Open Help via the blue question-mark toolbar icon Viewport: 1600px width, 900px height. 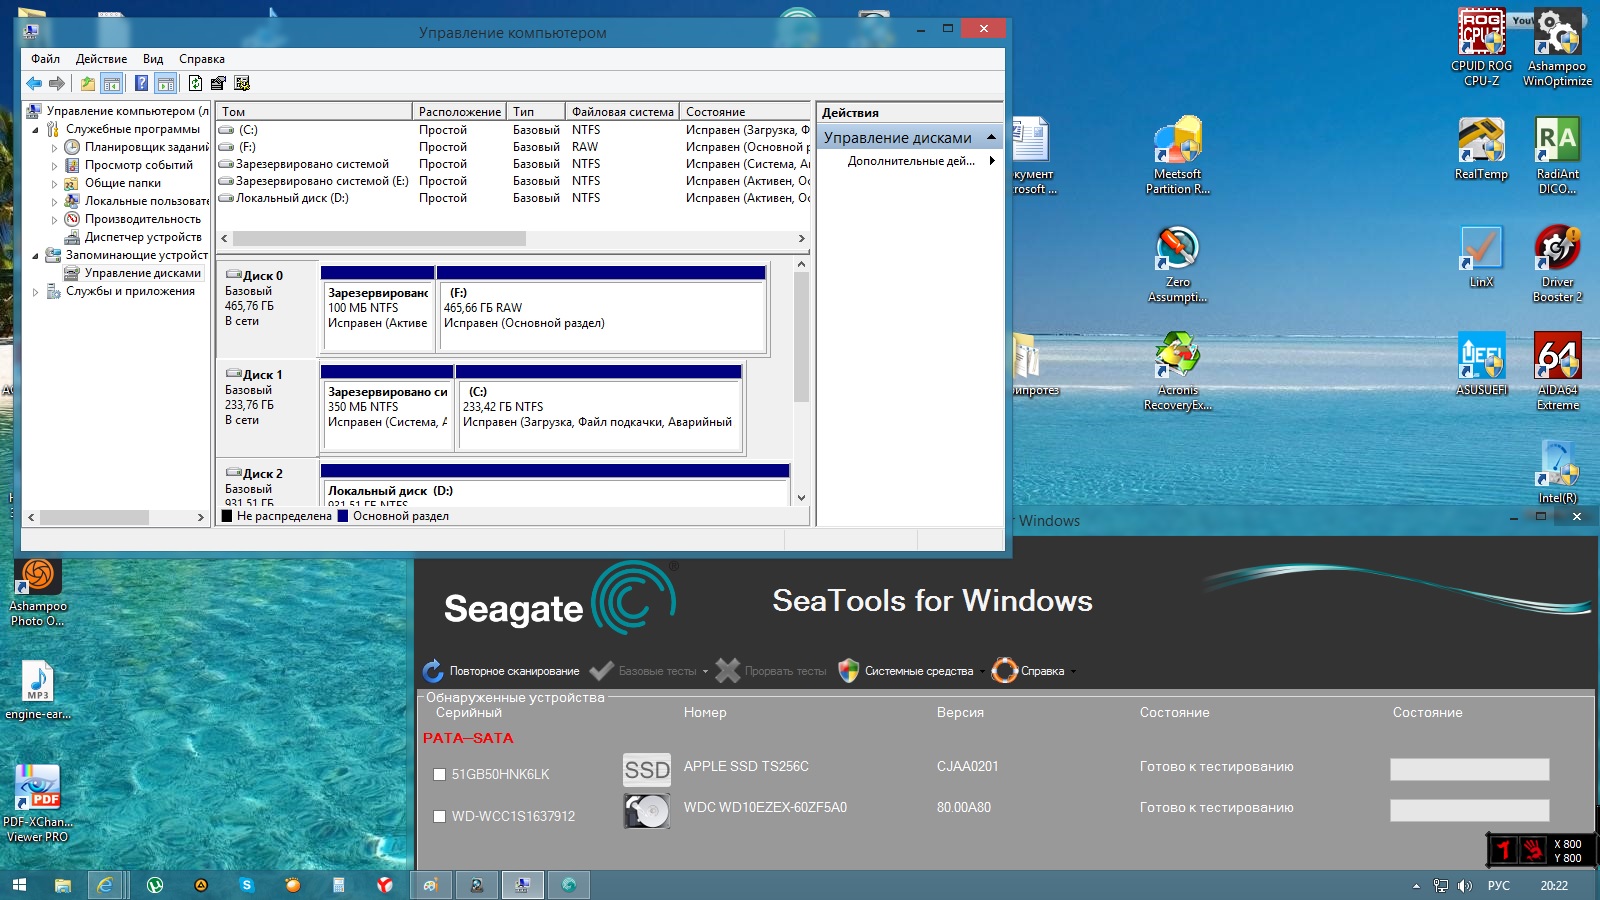pos(142,84)
